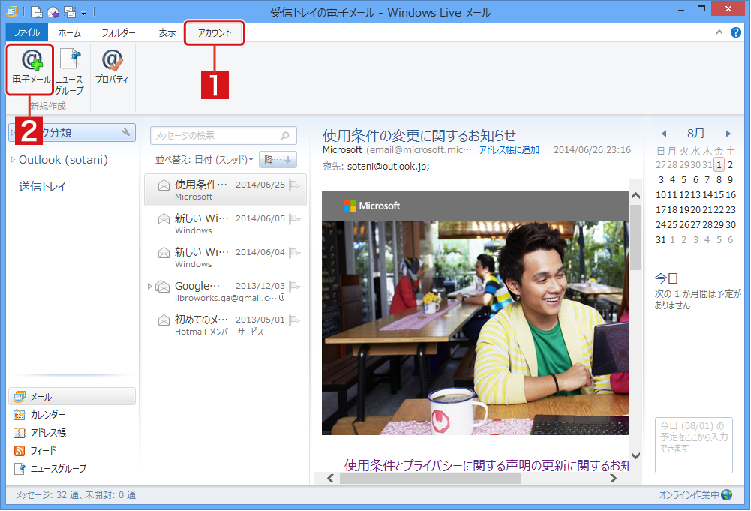This screenshot has height=511, width=751.
Task: Switch to the アカウント ribbon tab
Action: (x=214, y=33)
